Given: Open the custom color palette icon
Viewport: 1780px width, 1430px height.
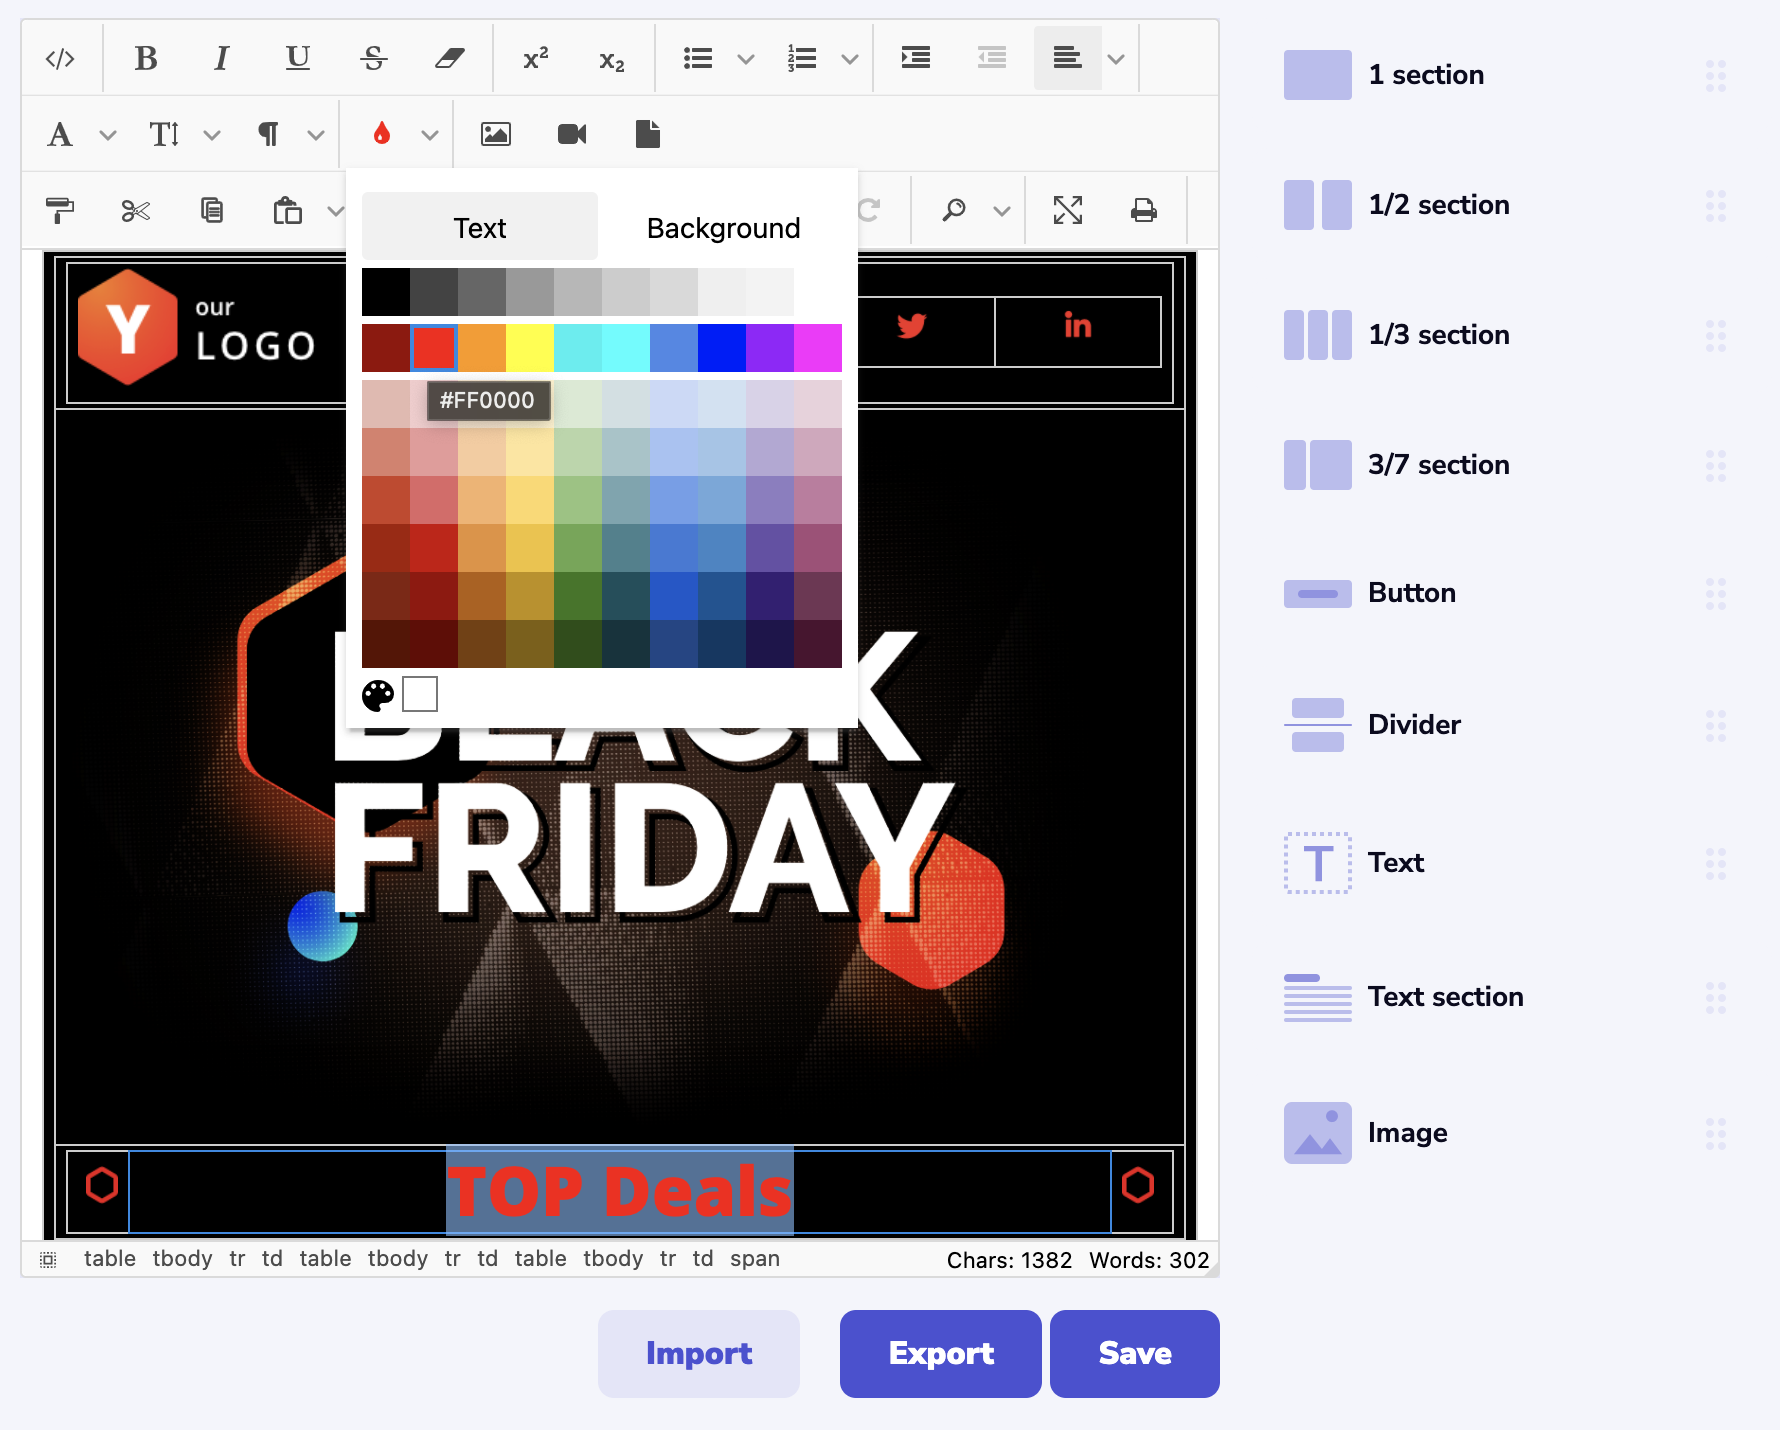Looking at the screenshot, I should click(x=378, y=695).
